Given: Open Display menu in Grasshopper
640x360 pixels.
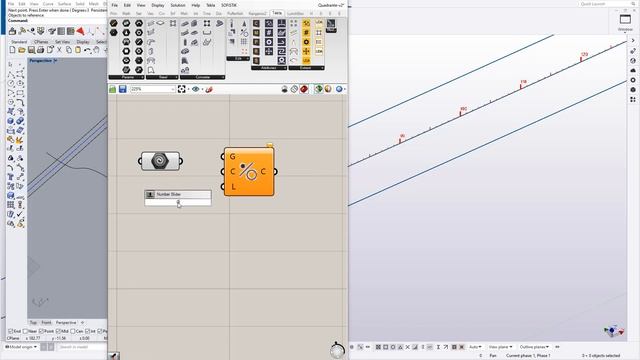Looking at the screenshot, I should [158, 5].
